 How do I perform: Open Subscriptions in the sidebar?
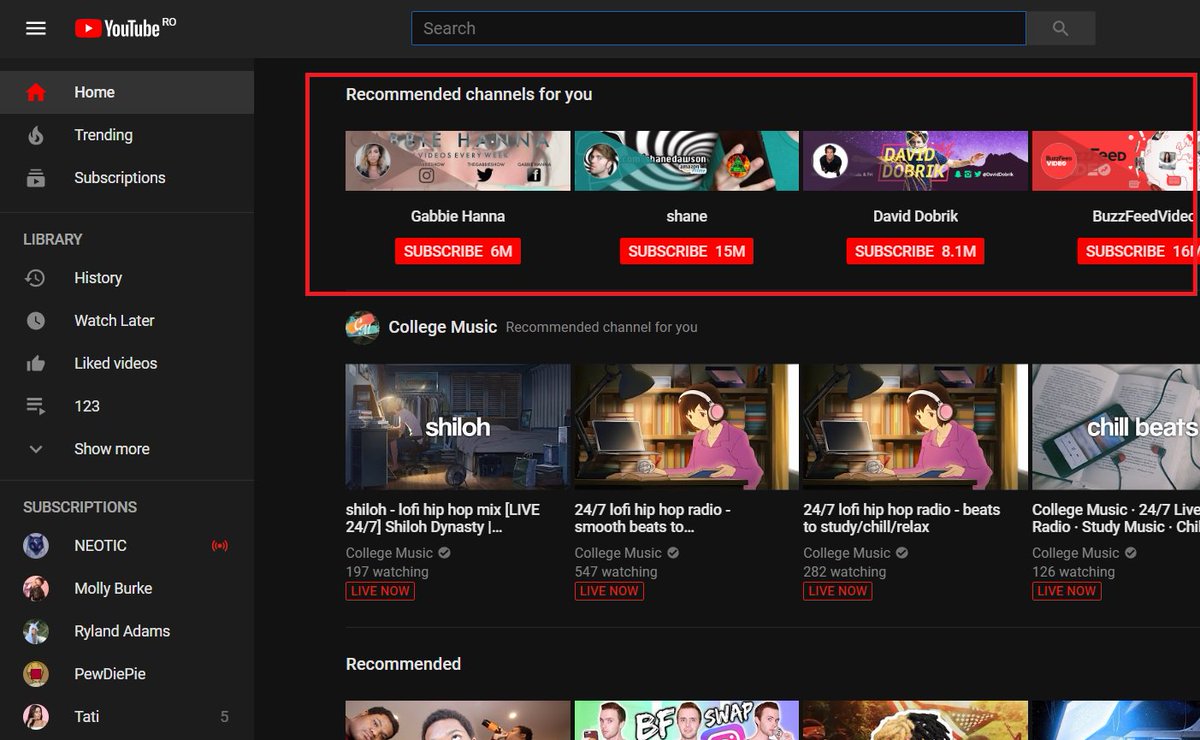[127, 178]
